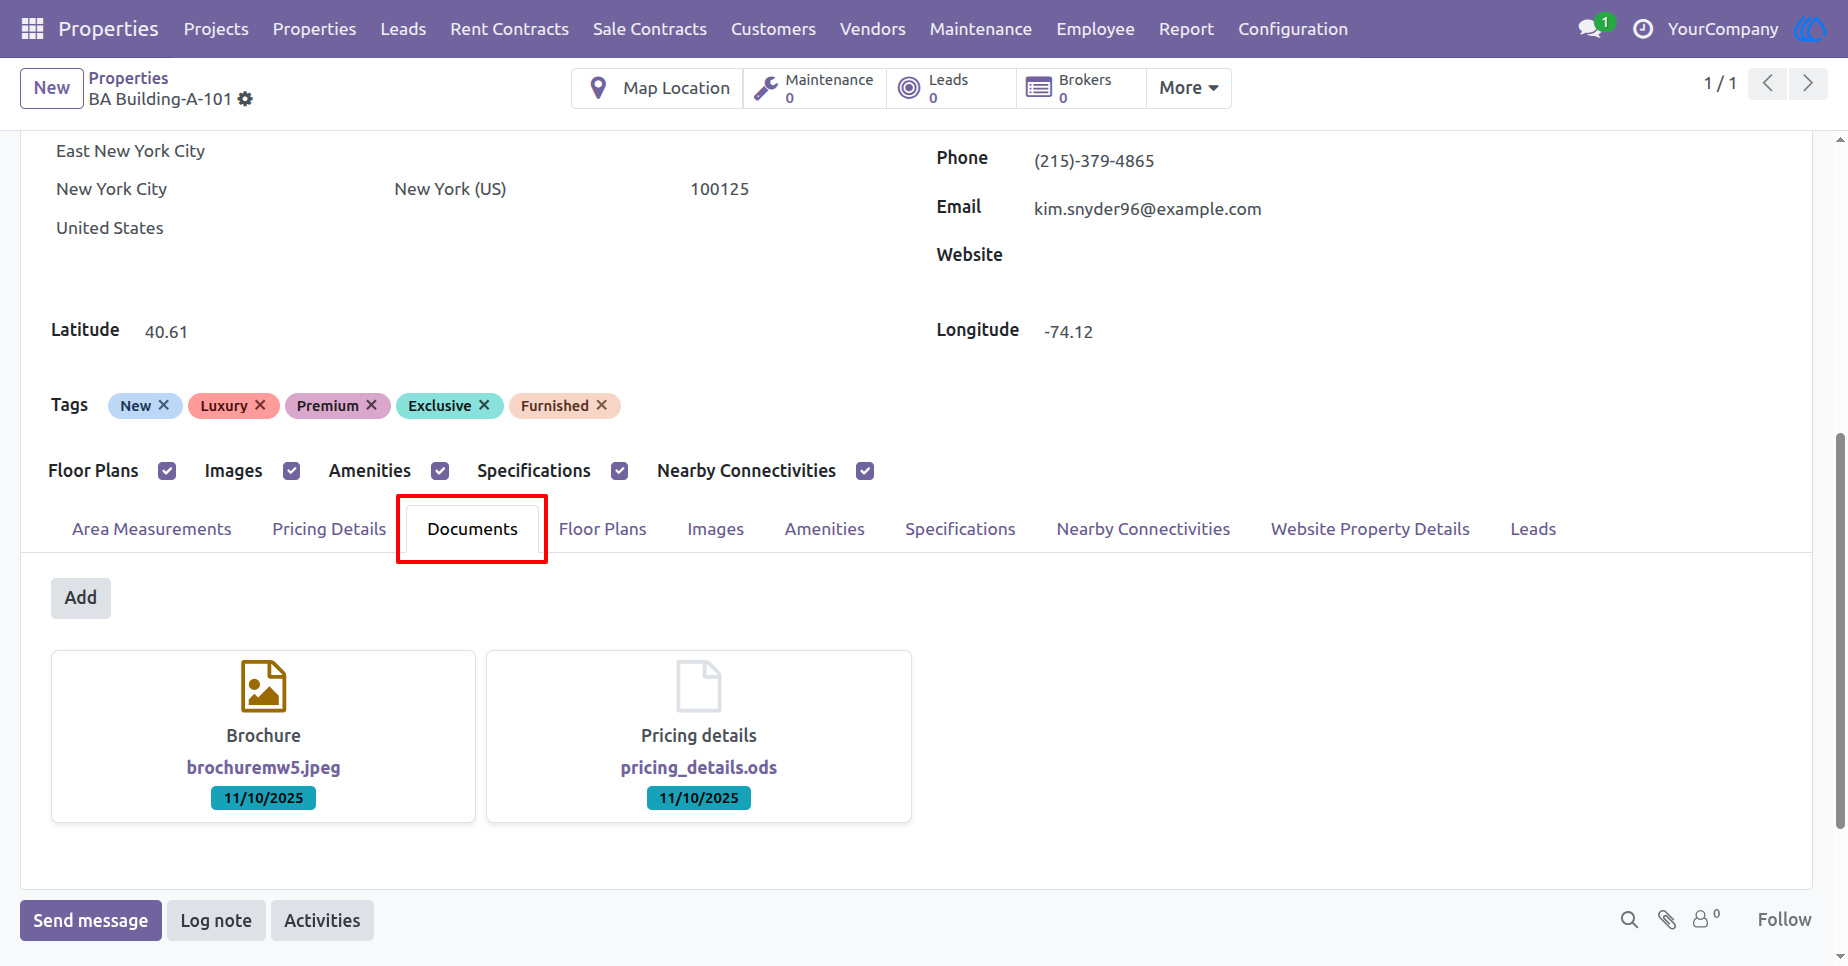The image size is (1848, 966).
Task: Open the activities clock icon
Action: [x=1643, y=29]
